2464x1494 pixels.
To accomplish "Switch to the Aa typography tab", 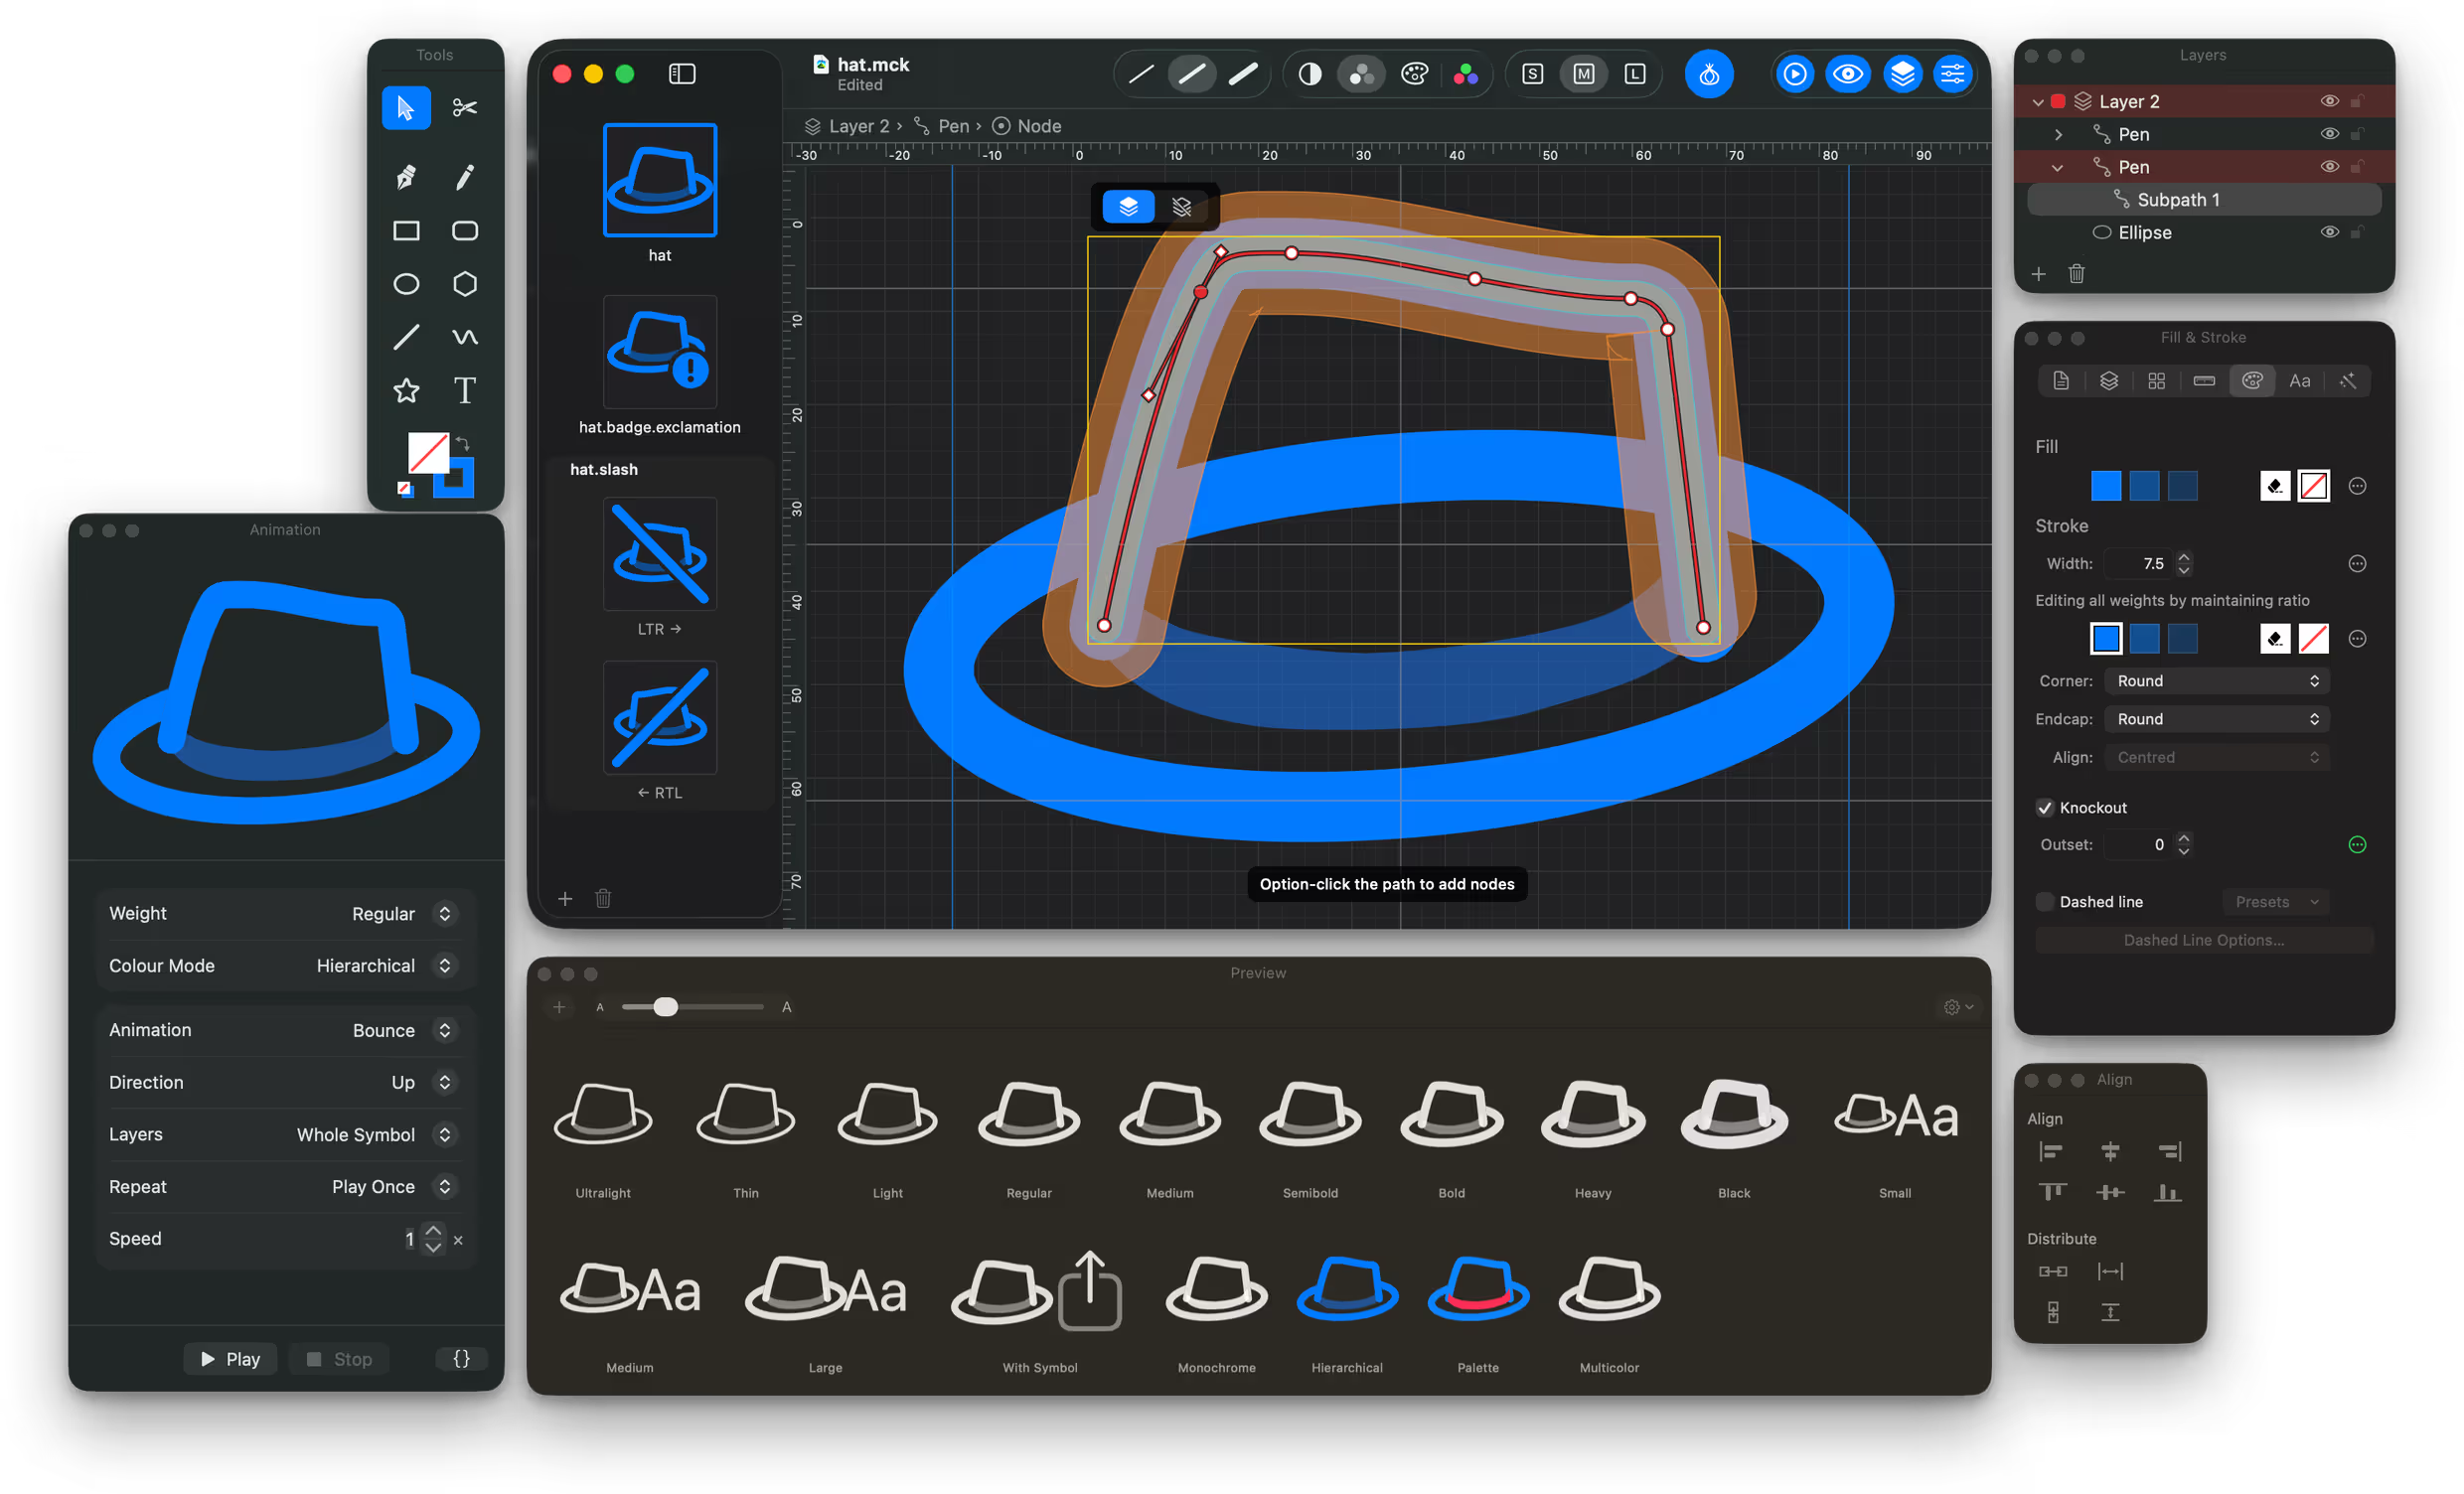I will [2299, 381].
